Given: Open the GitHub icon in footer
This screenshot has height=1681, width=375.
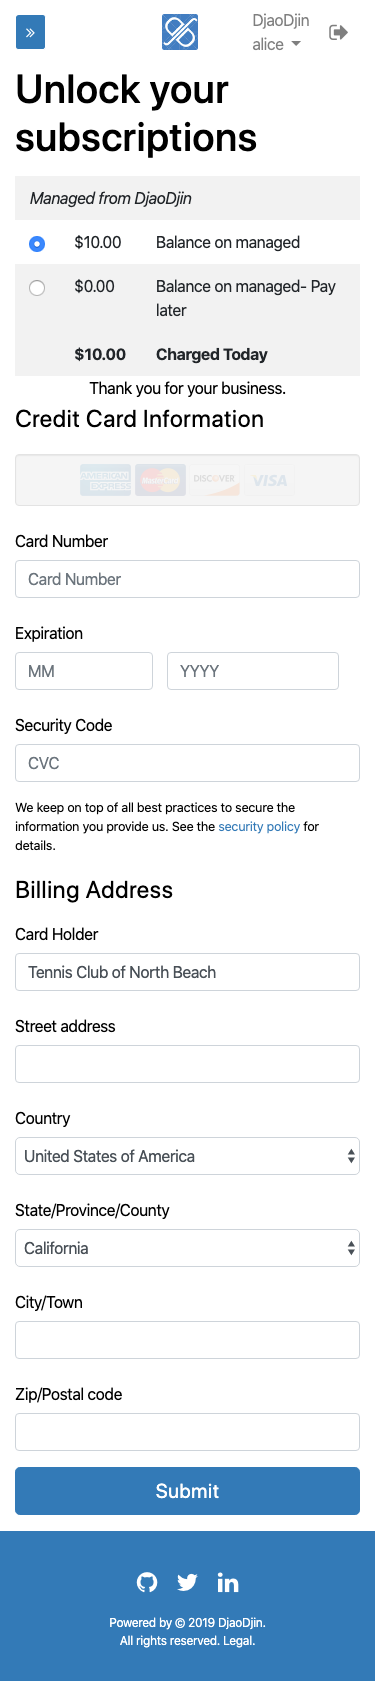Looking at the screenshot, I should (x=147, y=1582).
